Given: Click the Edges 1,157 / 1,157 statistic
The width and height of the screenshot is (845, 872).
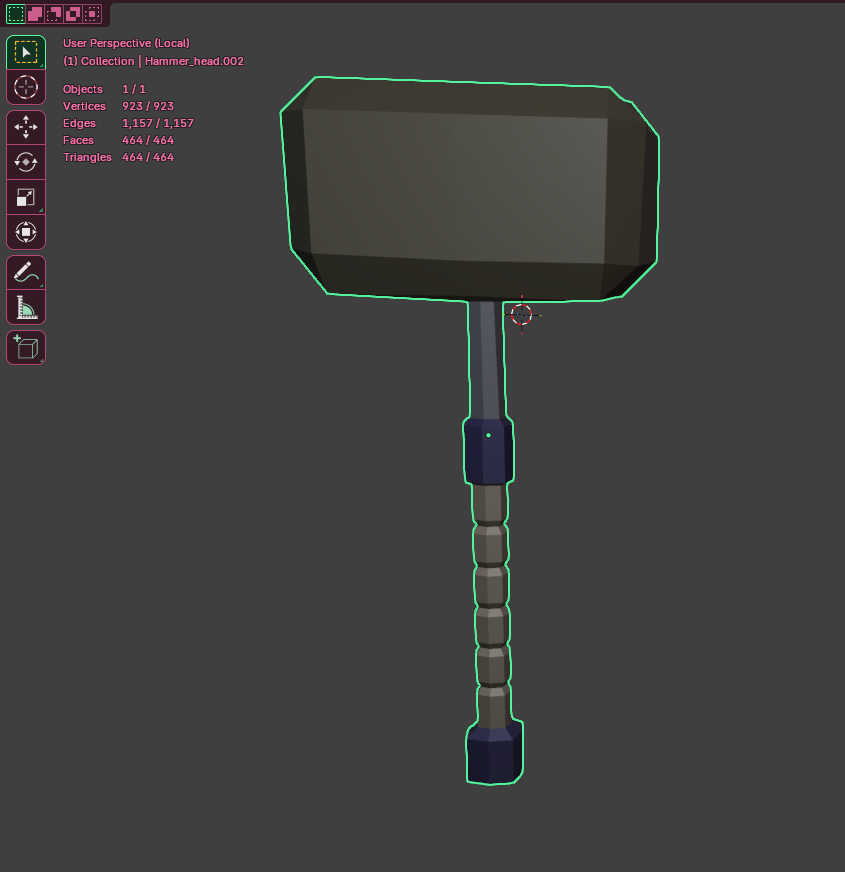Looking at the screenshot, I should point(129,123).
